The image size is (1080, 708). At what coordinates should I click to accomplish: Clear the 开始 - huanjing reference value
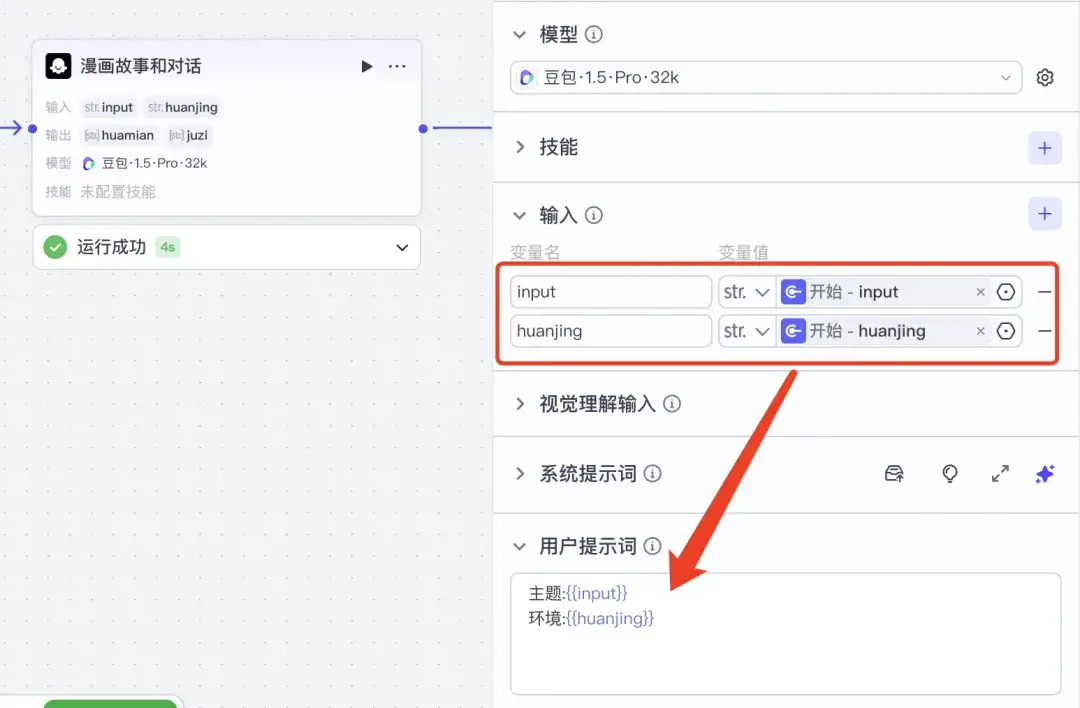[x=980, y=331]
